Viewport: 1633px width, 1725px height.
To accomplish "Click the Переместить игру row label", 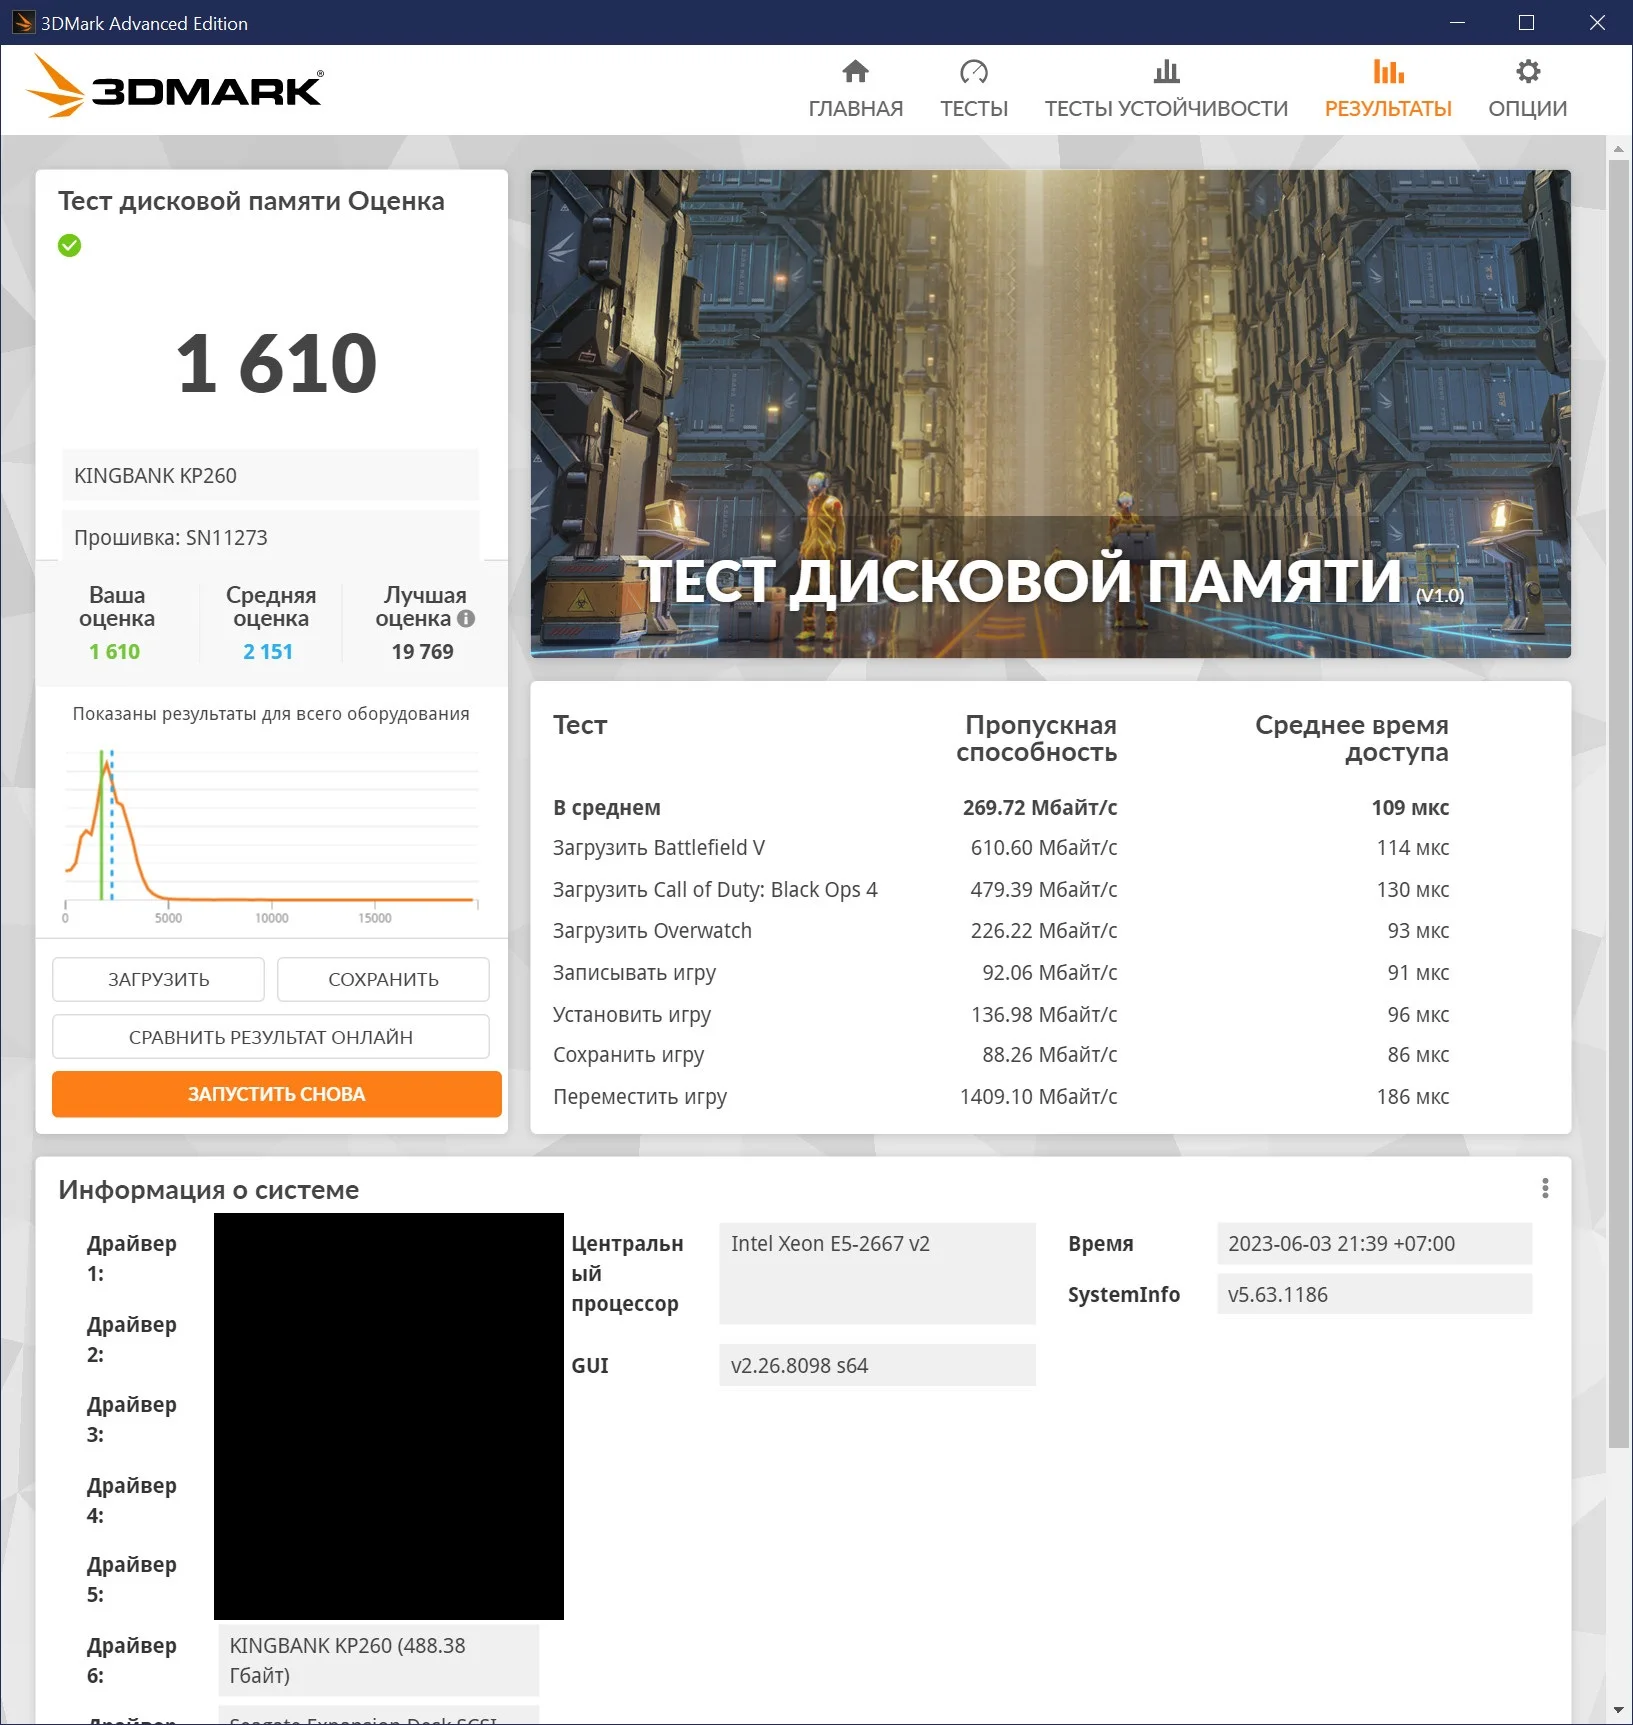I will coord(640,1097).
